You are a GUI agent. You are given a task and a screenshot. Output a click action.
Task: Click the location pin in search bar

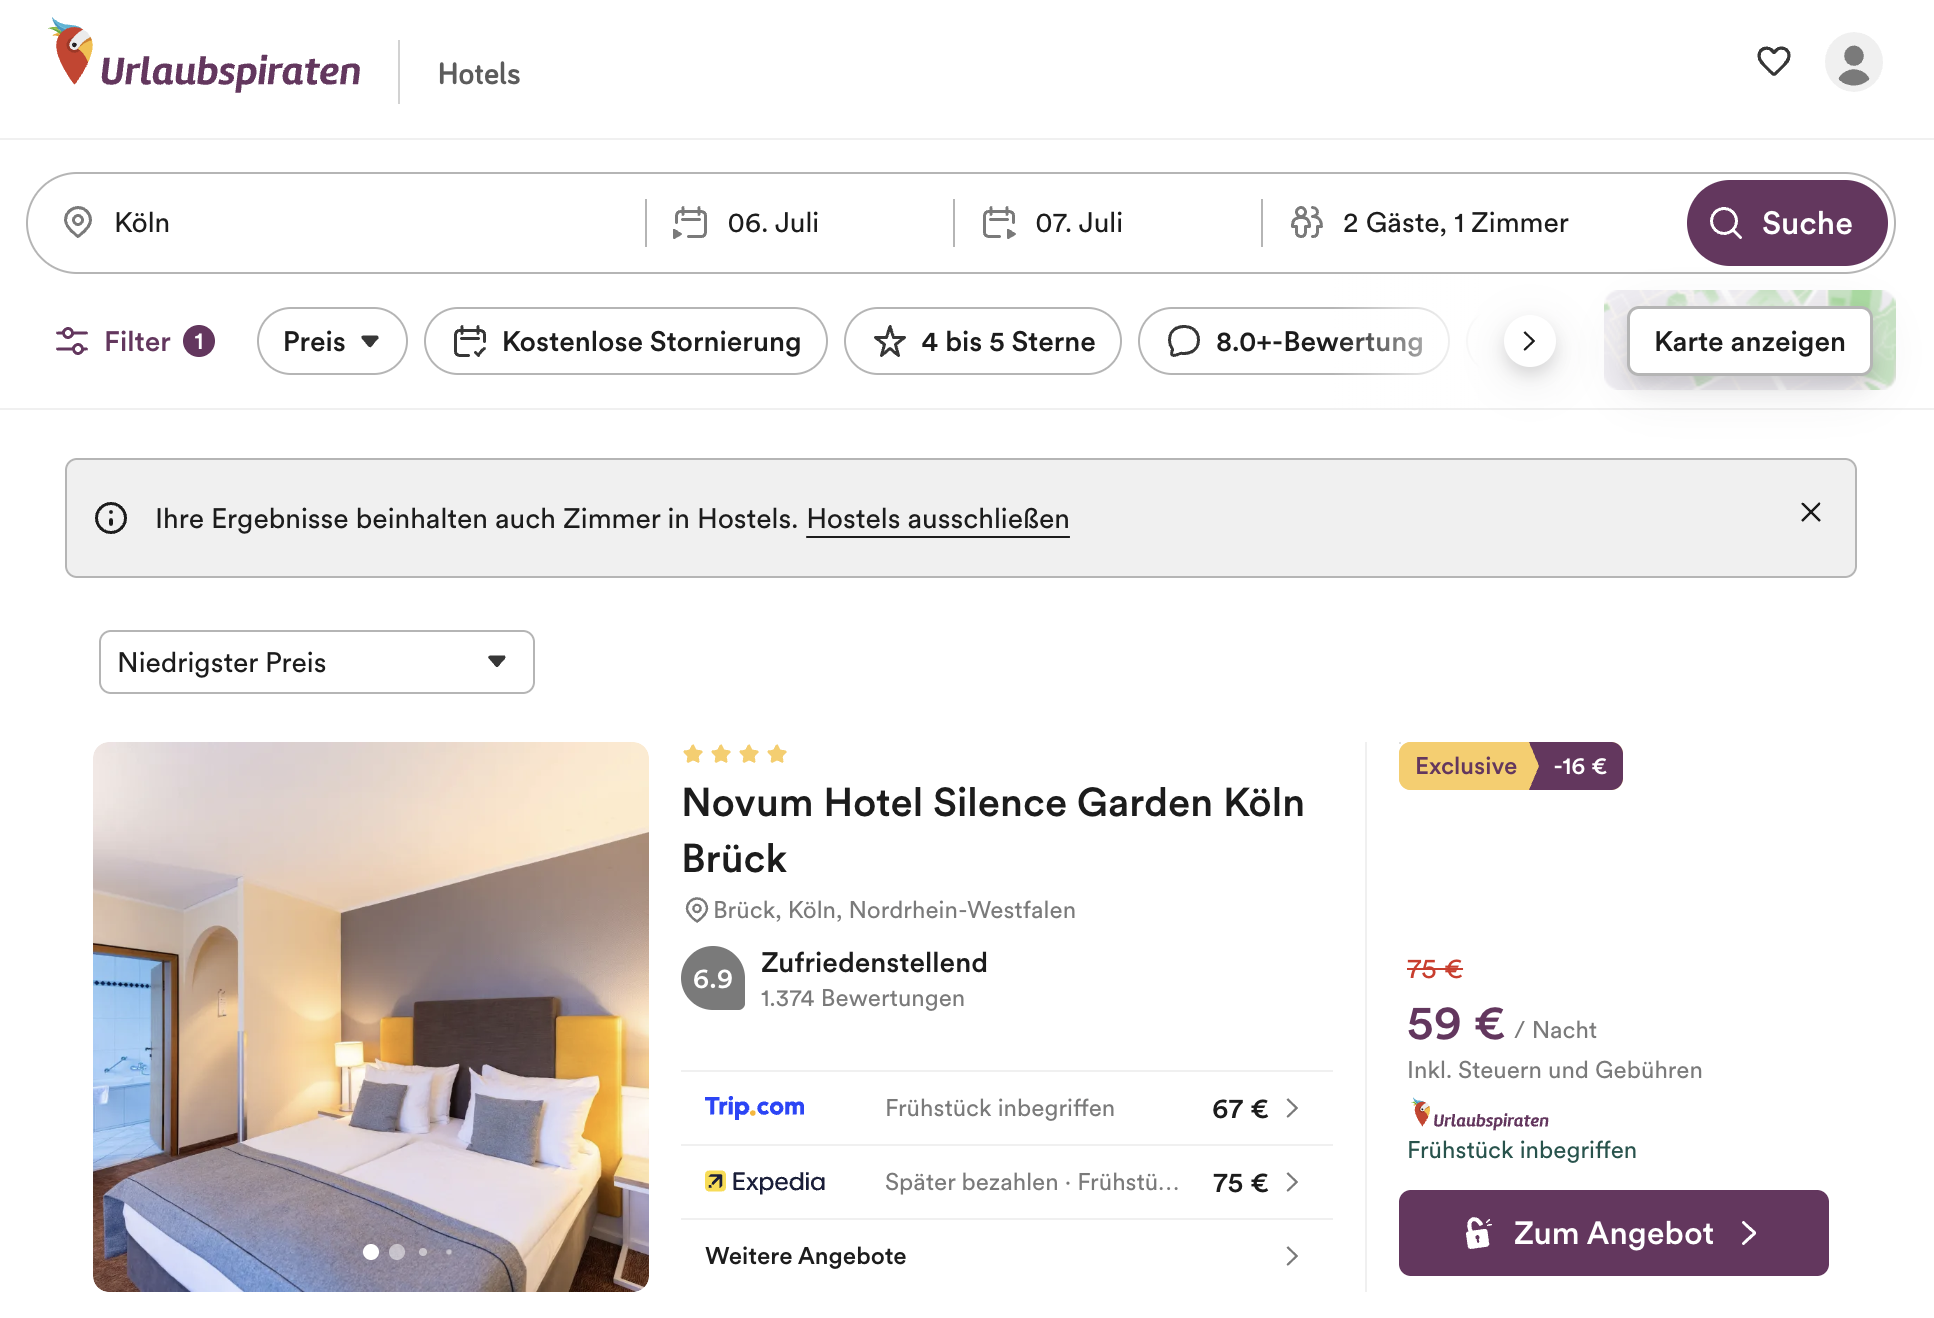point(78,222)
